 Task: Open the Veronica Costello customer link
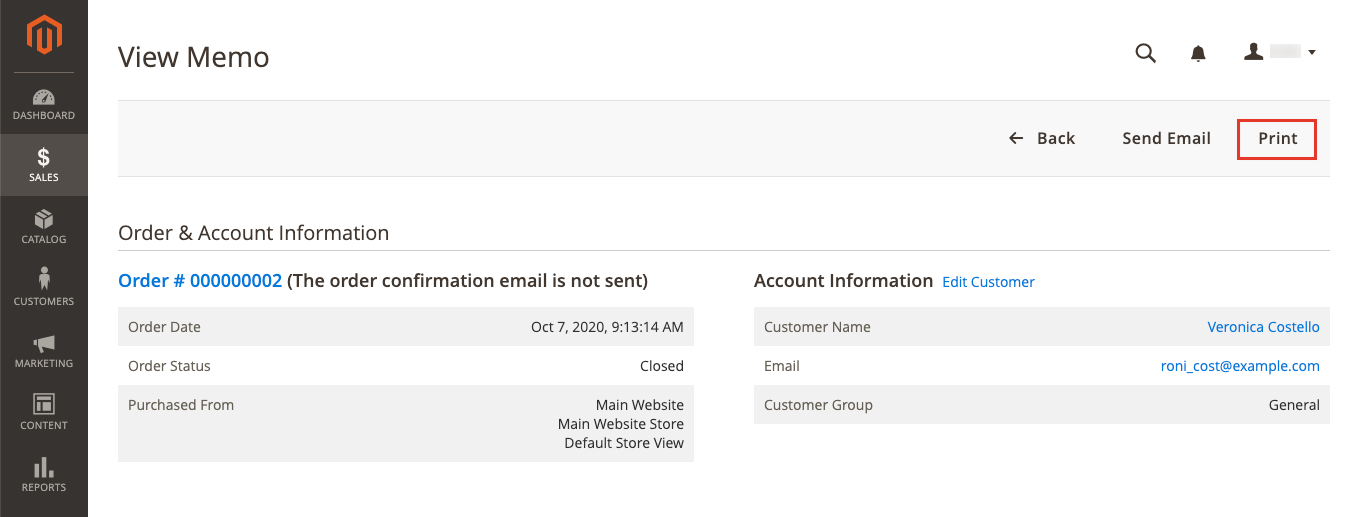click(1263, 327)
